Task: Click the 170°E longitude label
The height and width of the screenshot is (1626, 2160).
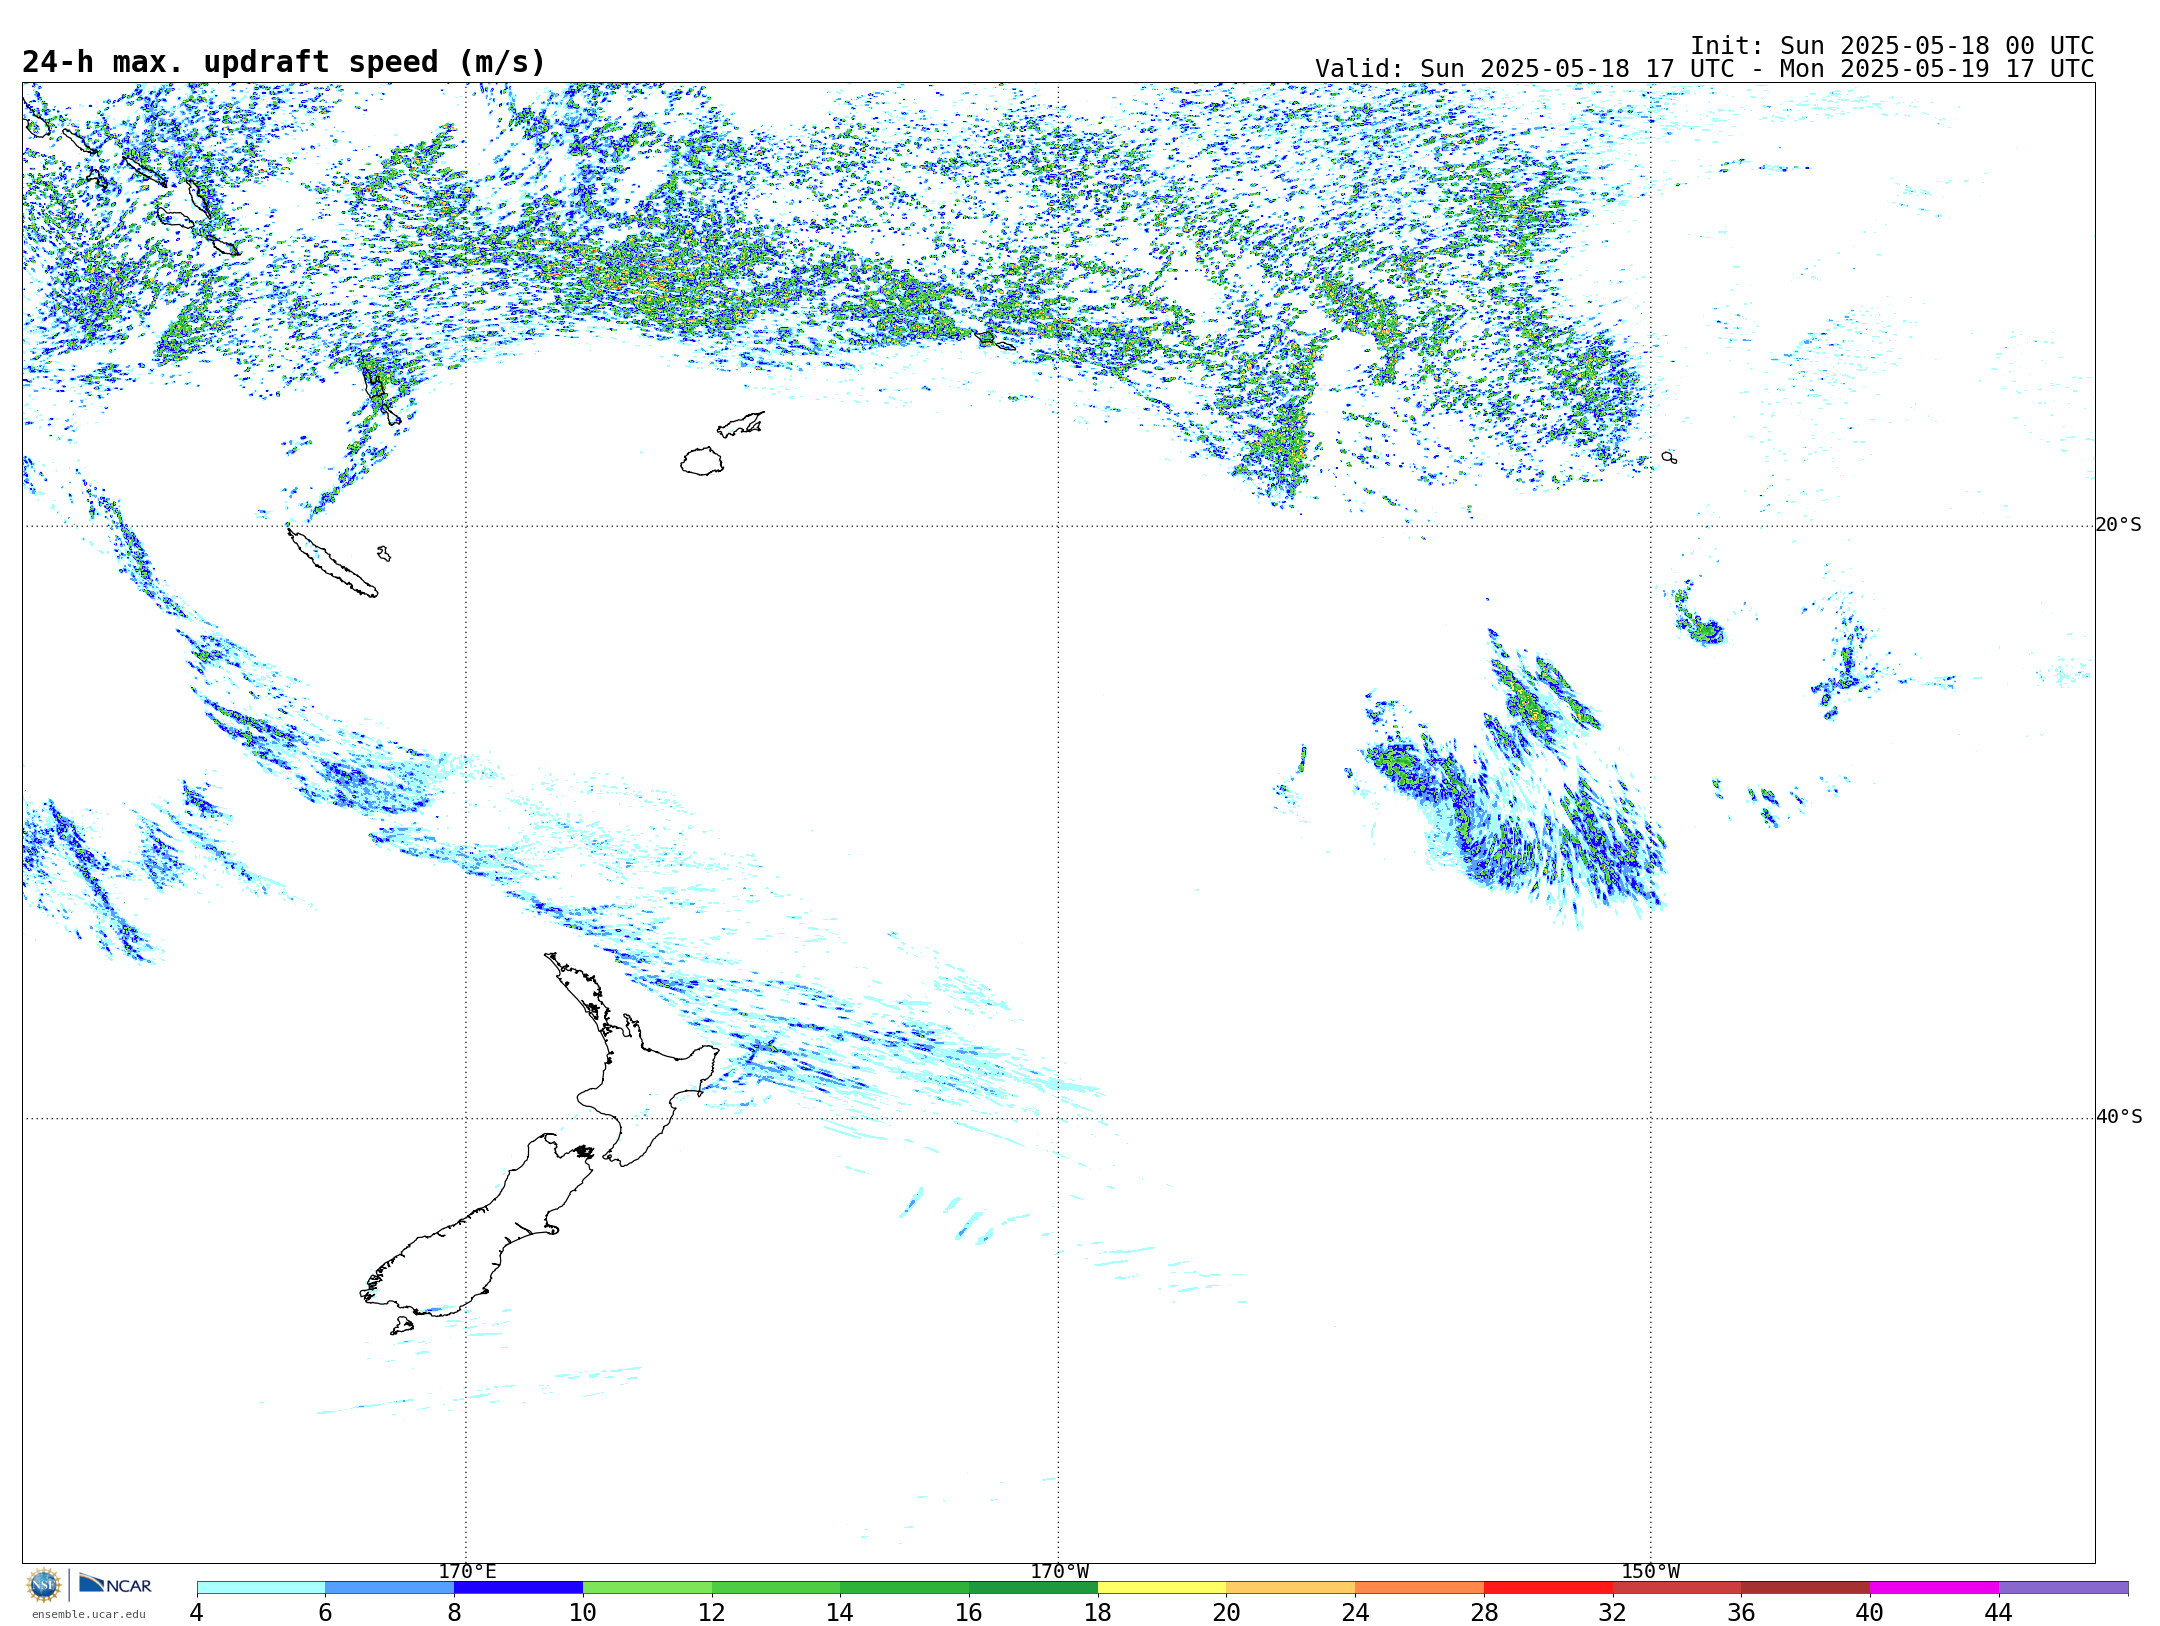Action: tap(467, 1572)
